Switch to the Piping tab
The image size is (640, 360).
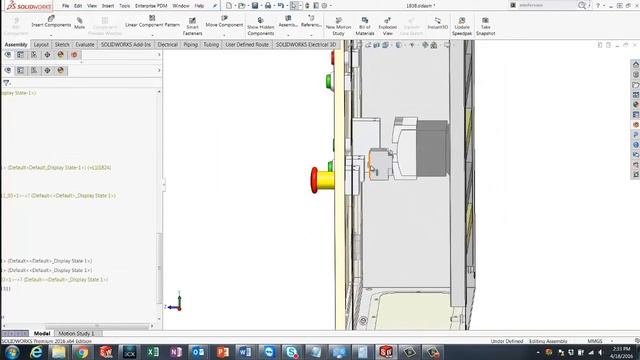pos(190,44)
